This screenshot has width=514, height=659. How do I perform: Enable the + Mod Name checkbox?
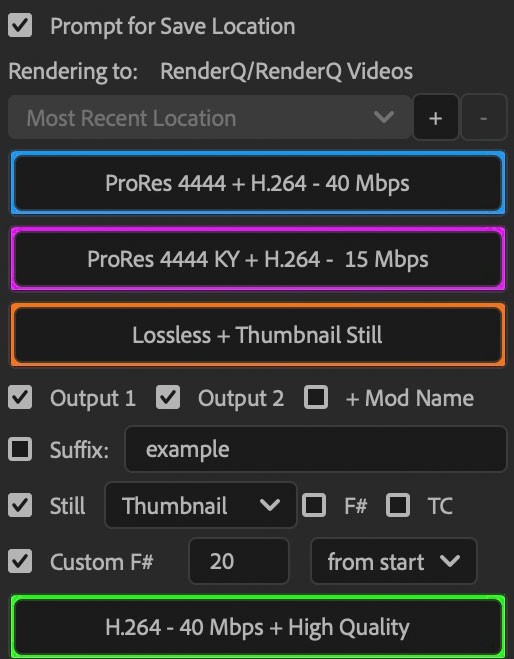pyautogui.click(x=316, y=397)
